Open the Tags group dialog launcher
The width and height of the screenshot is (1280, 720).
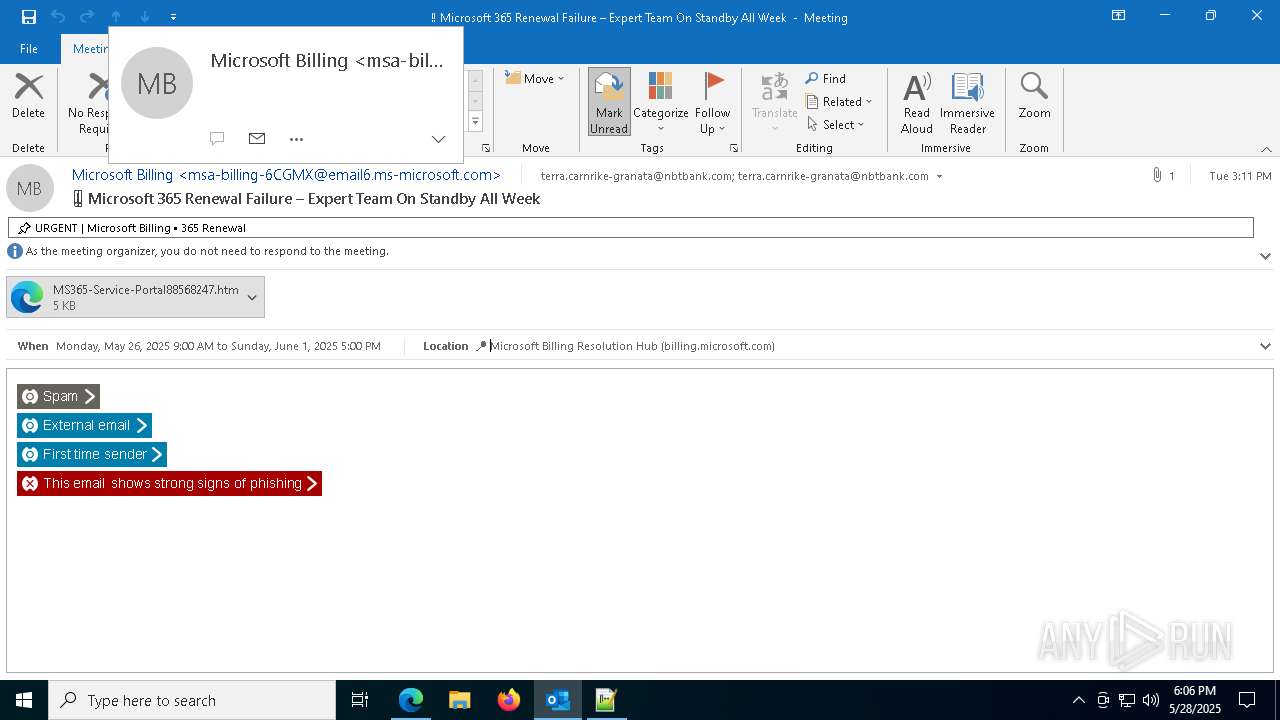733,148
